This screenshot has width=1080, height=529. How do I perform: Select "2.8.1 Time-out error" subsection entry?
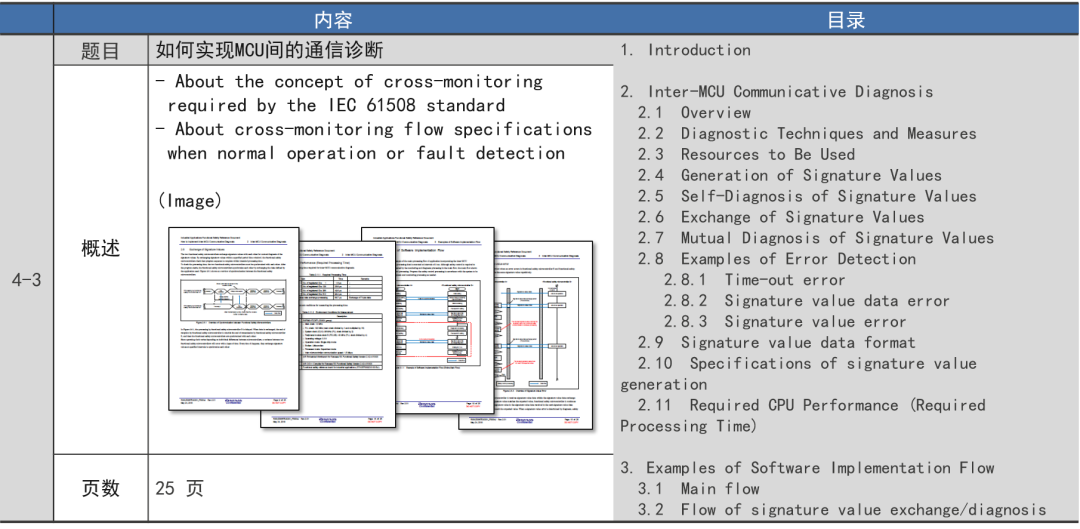(x=754, y=280)
